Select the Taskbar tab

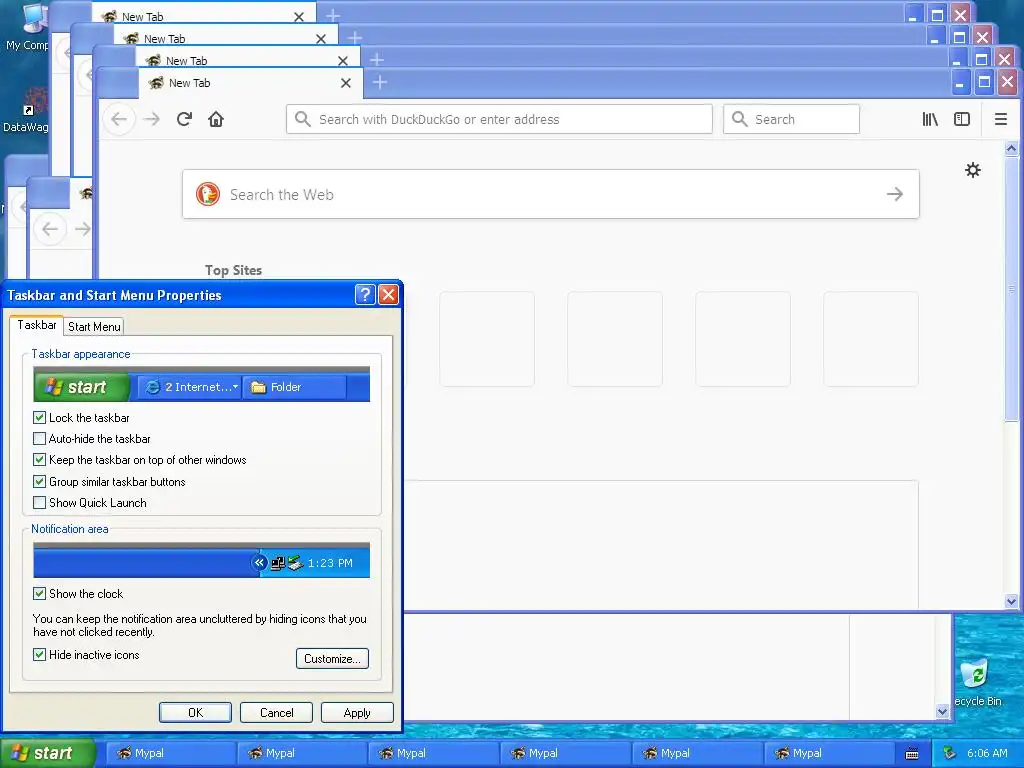(37, 325)
